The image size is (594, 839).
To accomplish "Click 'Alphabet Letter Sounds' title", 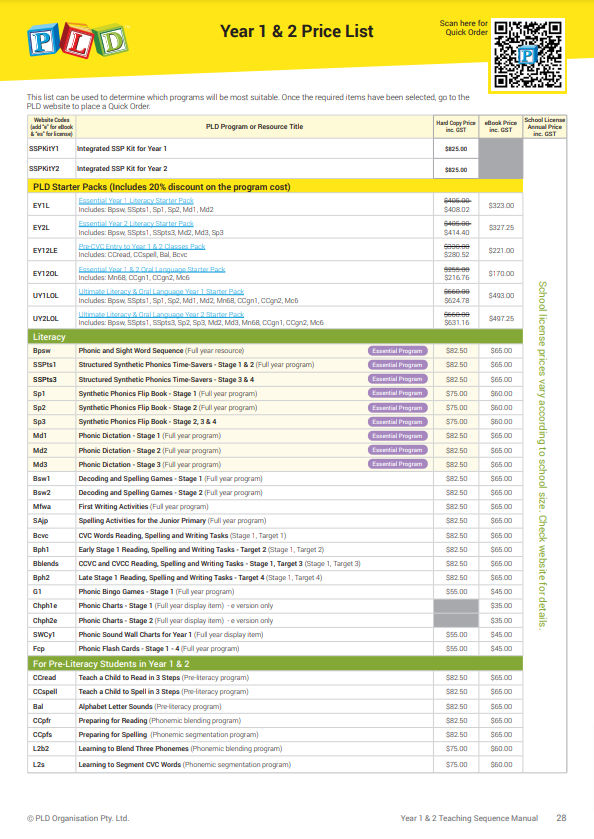I will [x=115, y=707].
